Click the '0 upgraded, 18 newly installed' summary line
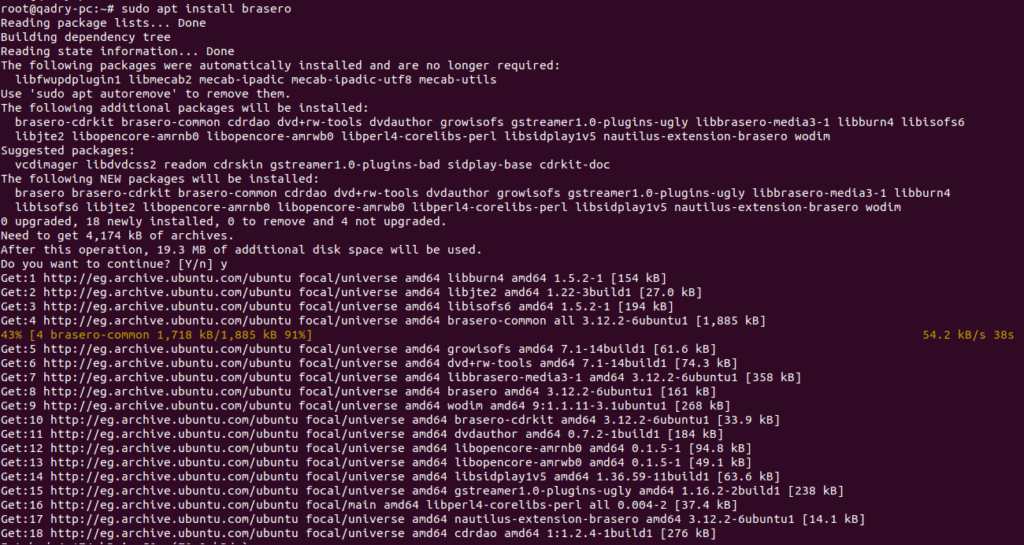1024x545 pixels. click(223, 221)
